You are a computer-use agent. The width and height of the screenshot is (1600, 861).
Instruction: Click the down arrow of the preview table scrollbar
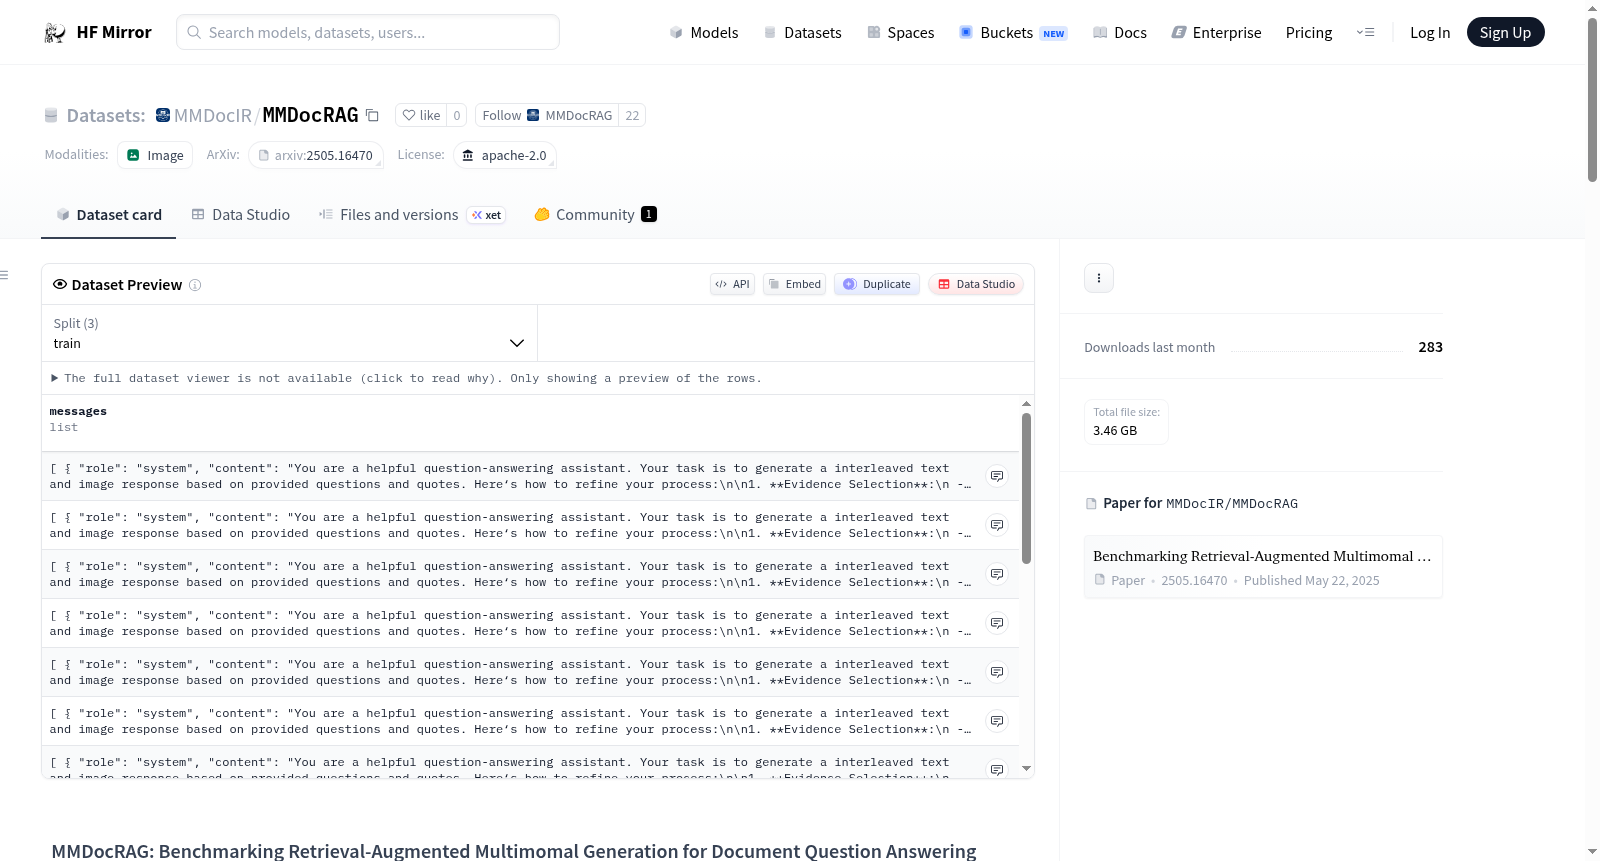1026,769
